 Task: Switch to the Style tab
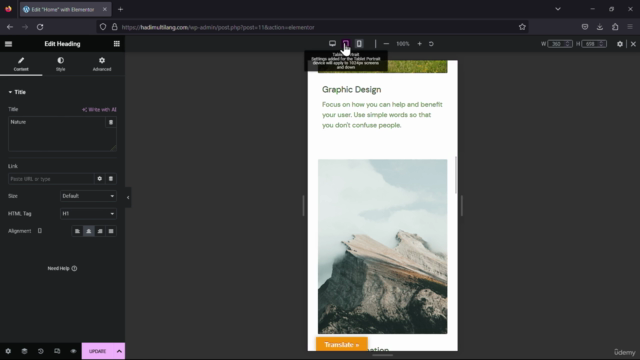60,64
